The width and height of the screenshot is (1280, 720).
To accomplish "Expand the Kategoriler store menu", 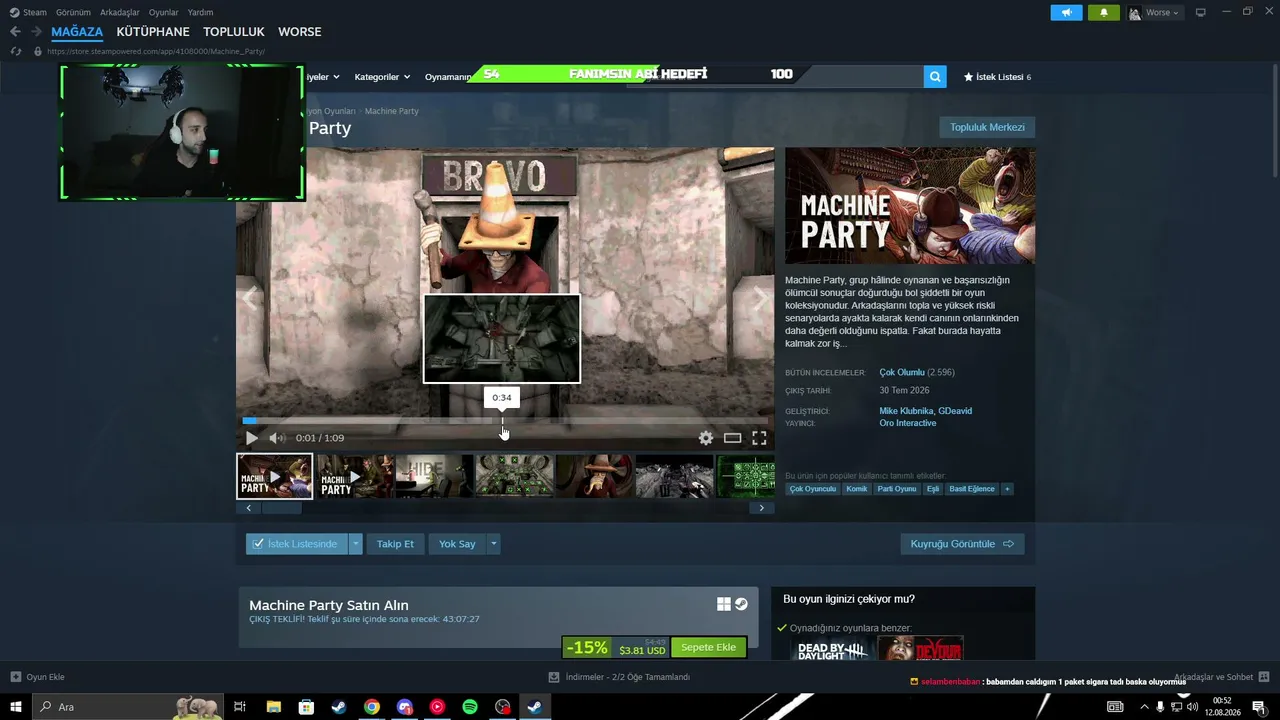I will pos(381,77).
